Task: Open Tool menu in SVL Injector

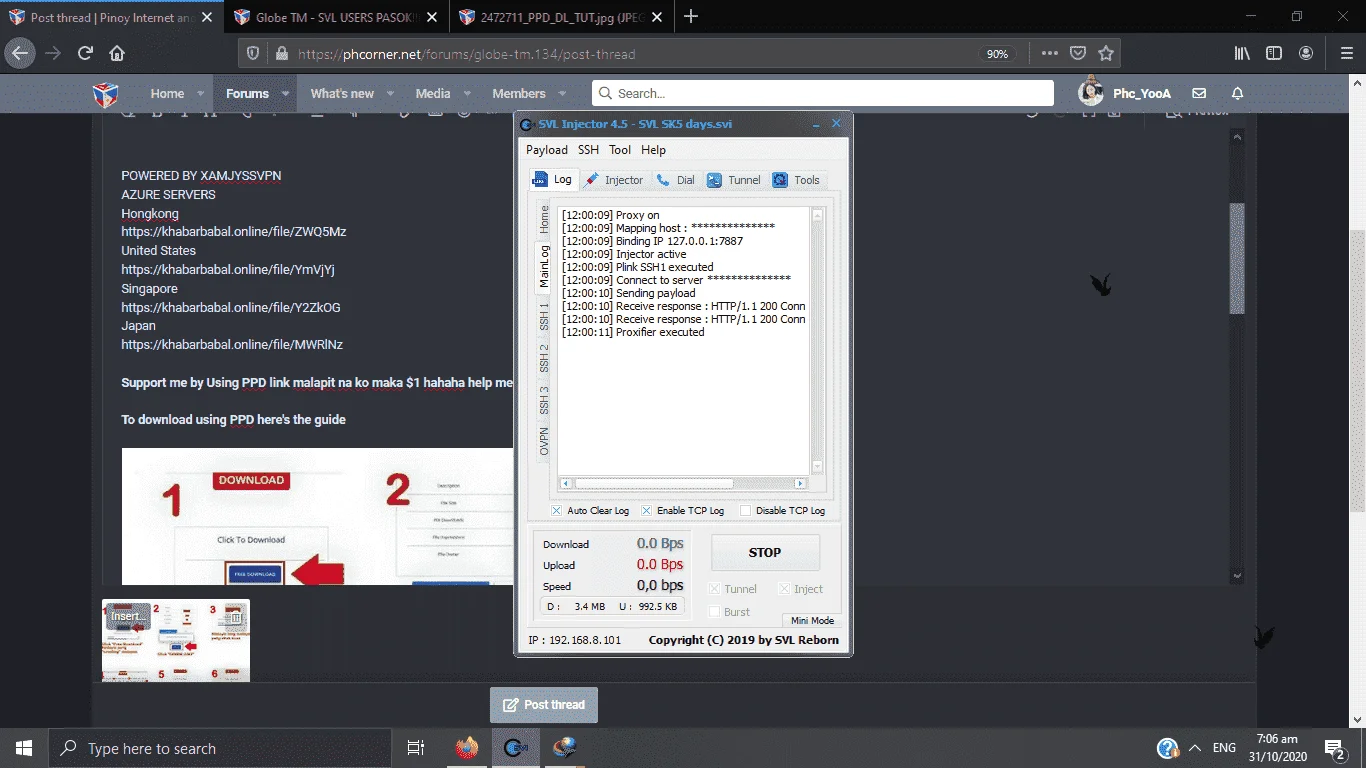Action: click(x=620, y=150)
